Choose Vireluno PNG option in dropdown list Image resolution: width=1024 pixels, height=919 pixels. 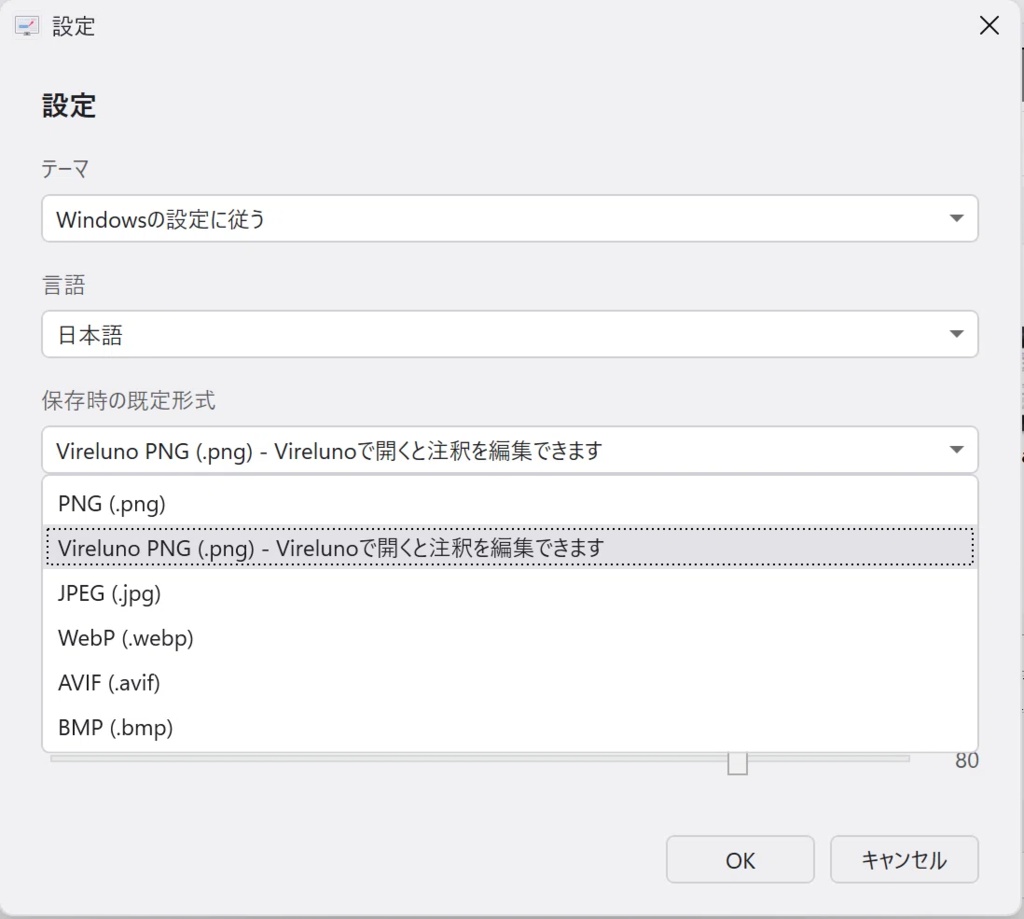(x=509, y=547)
